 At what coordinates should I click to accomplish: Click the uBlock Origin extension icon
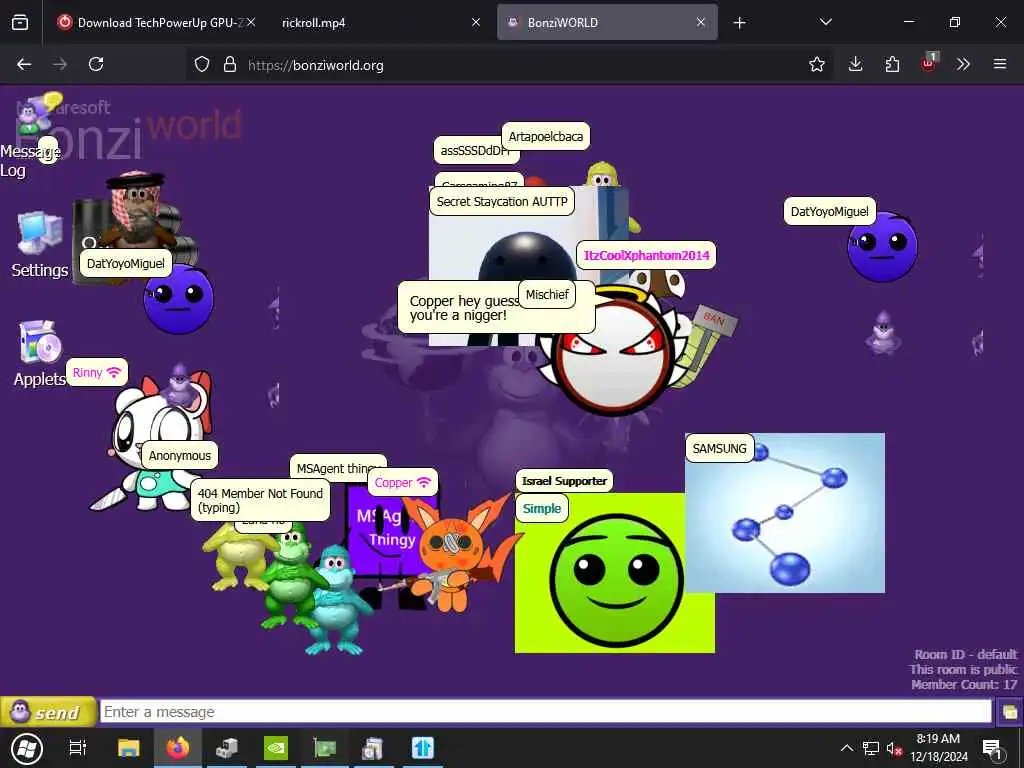point(928,63)
